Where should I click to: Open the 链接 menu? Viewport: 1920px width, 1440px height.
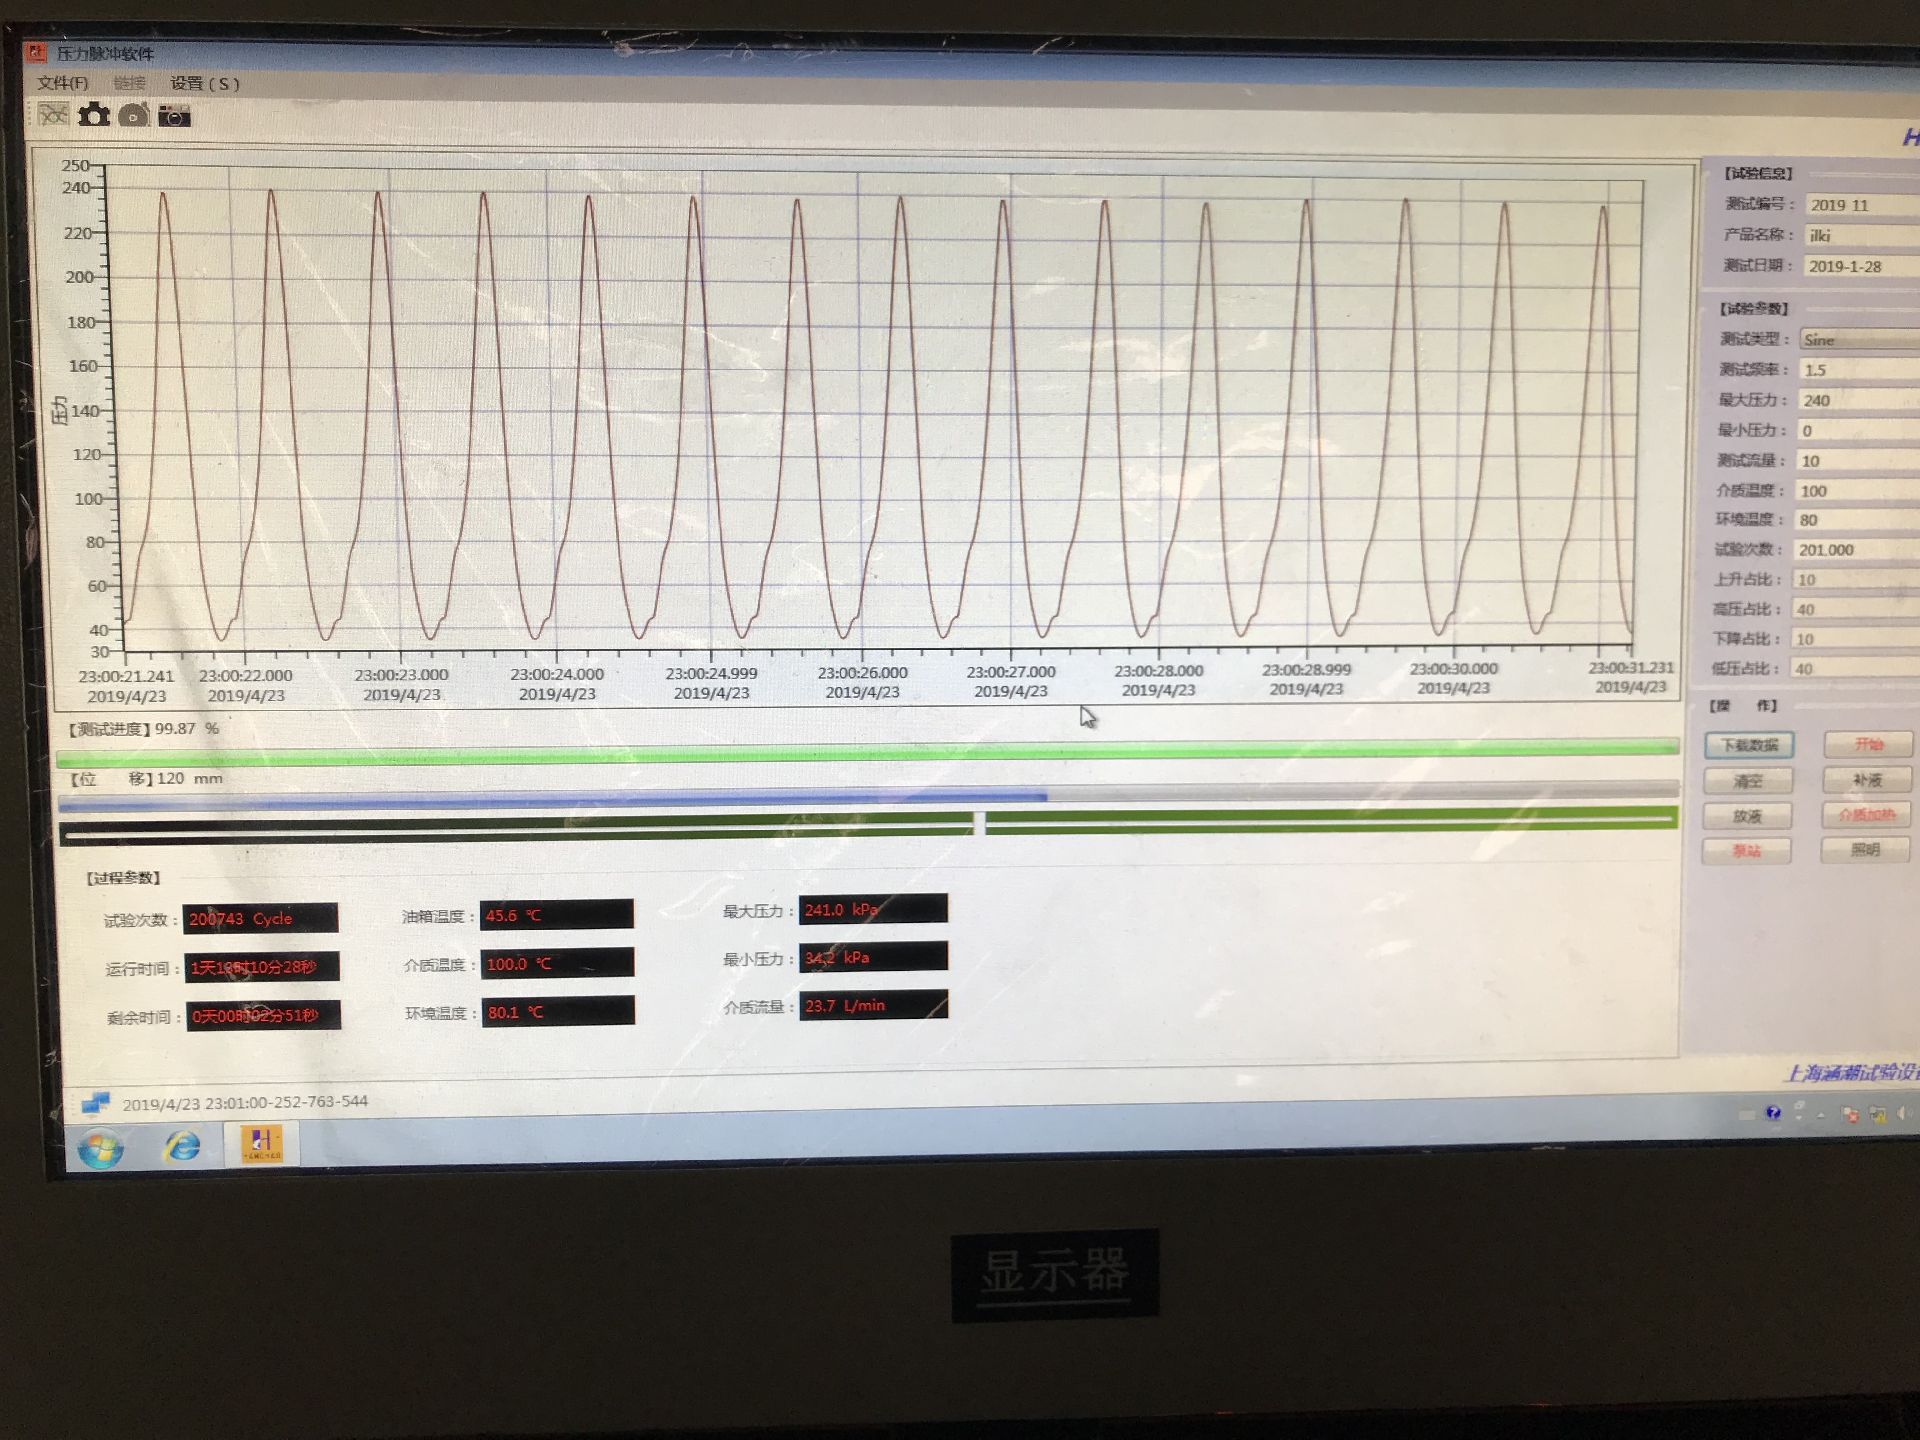pyautogui.click(x=129, y=83)
